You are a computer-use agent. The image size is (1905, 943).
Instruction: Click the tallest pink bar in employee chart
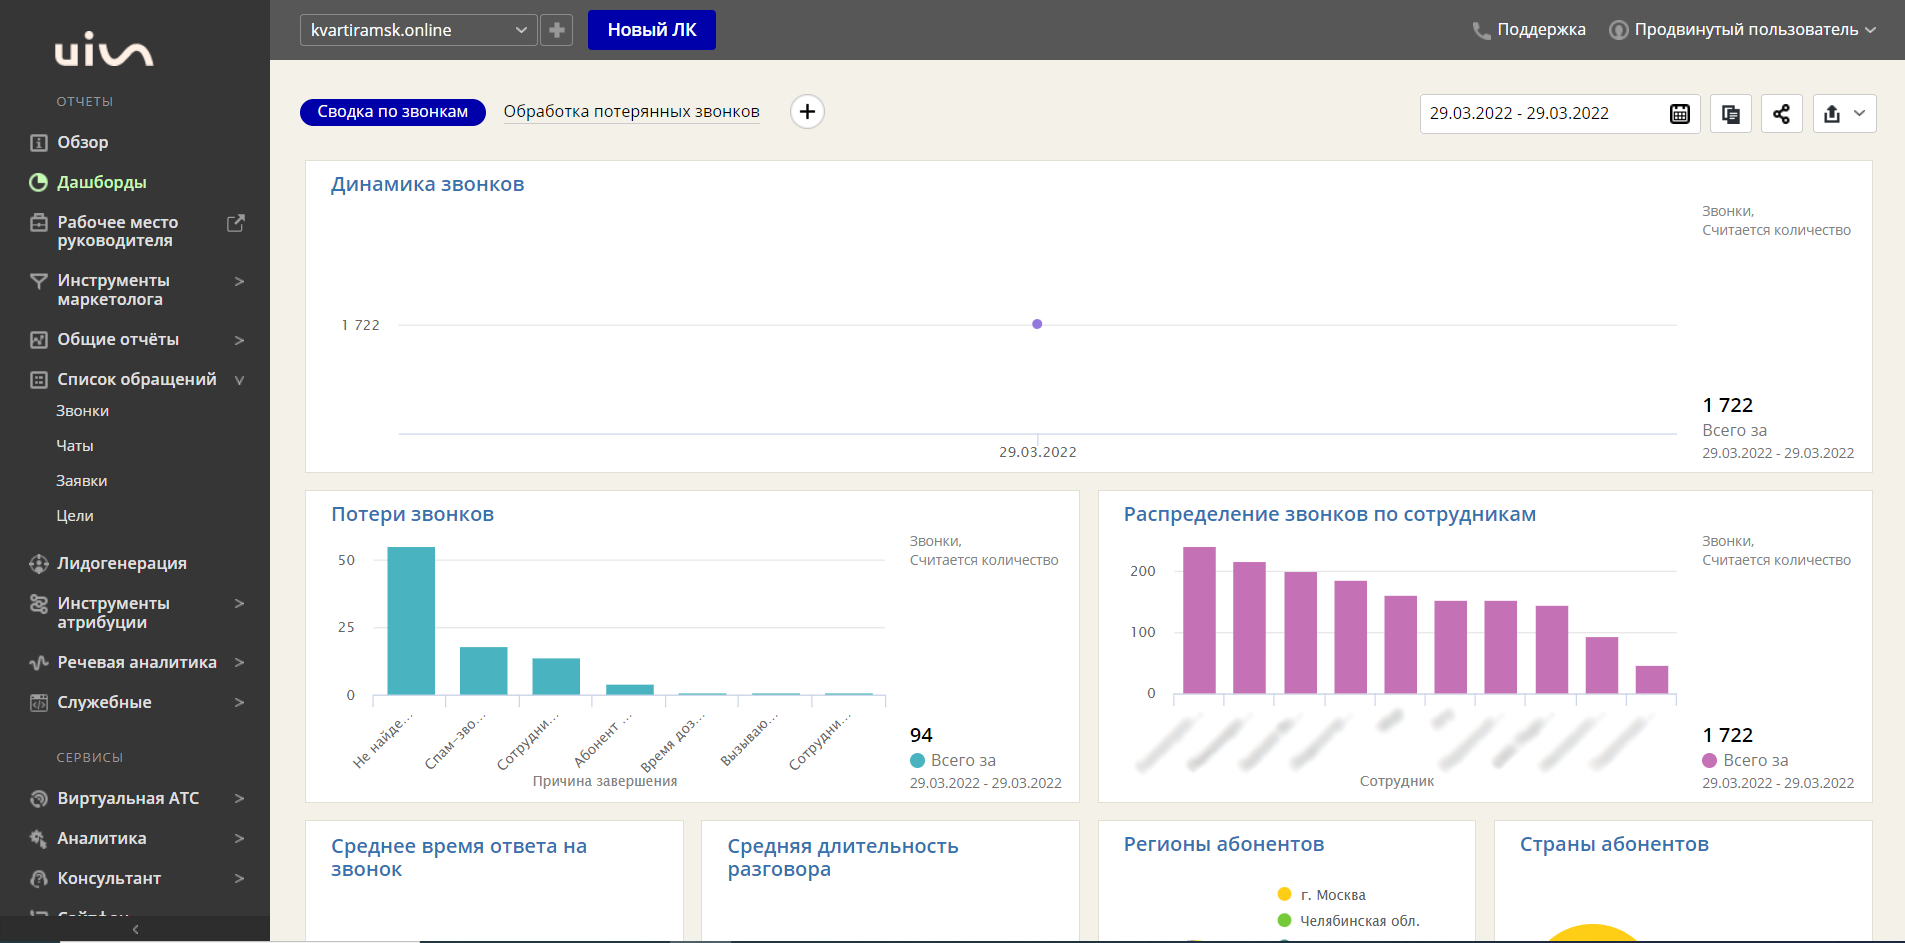[x=1199, y=620]
